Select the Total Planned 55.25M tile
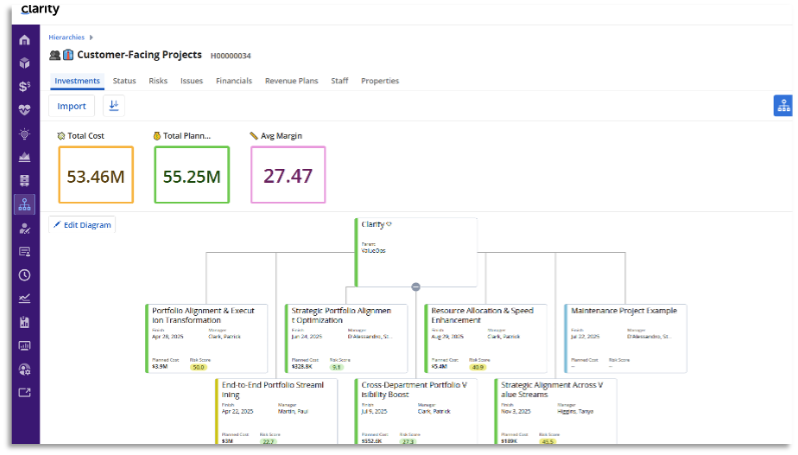 tap(192, 175)
